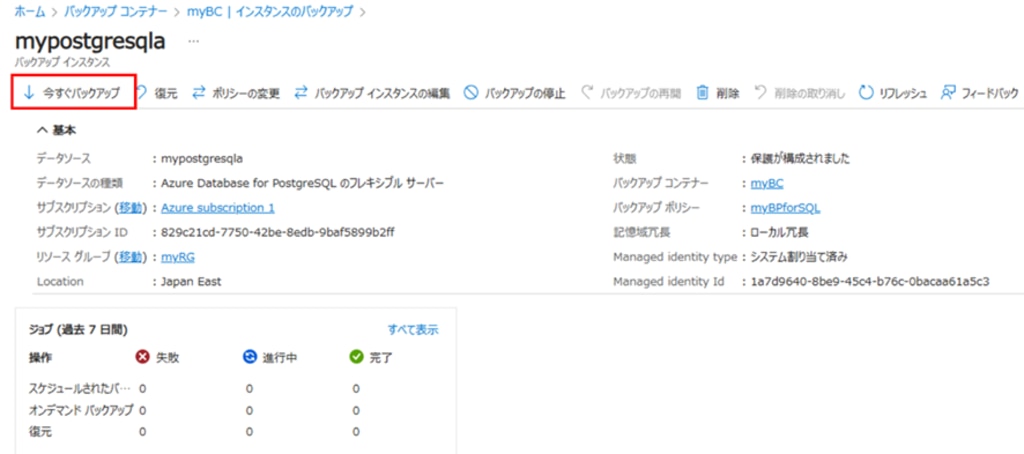Click the スケジュールされたバ… row label
Image resolution: width=1024 pixels, height=454 pixels.
[x=80, y=389]
